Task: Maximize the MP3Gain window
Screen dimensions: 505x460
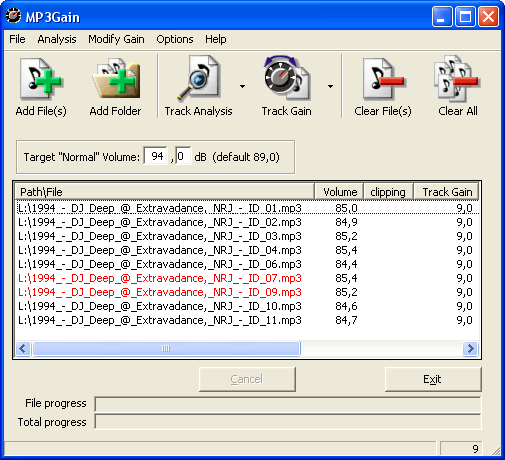Action: [465, 16]
